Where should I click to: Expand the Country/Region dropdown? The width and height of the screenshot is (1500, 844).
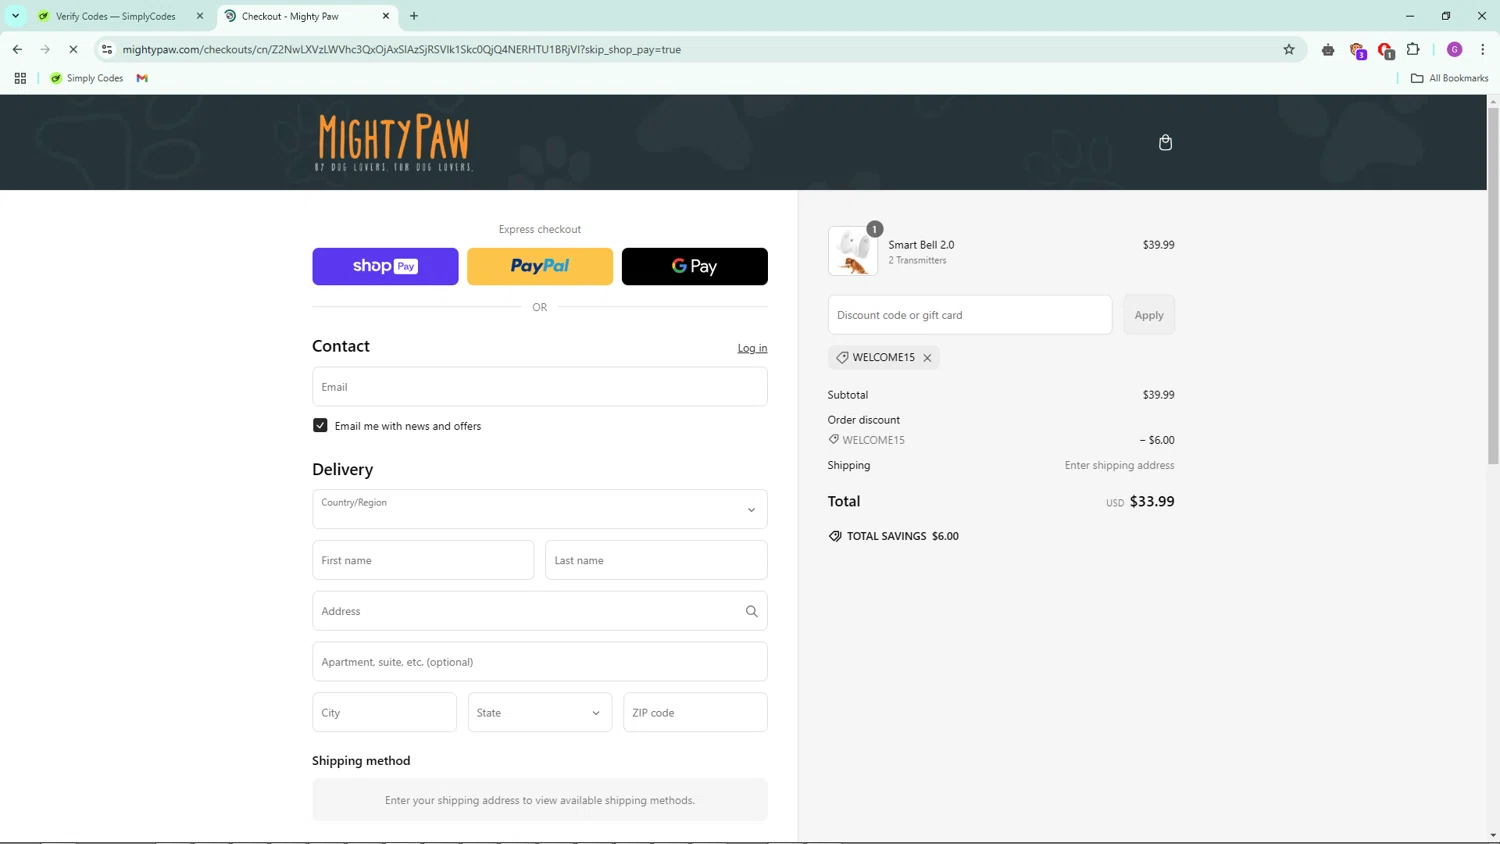(540, 509)
